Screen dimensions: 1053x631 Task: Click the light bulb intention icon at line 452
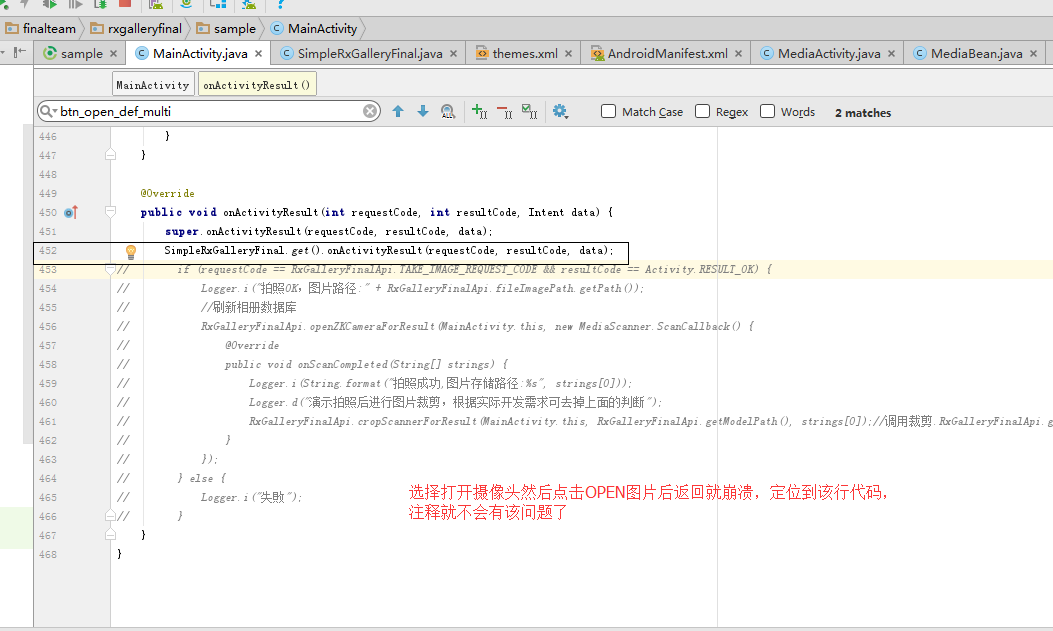coord(131,251)
